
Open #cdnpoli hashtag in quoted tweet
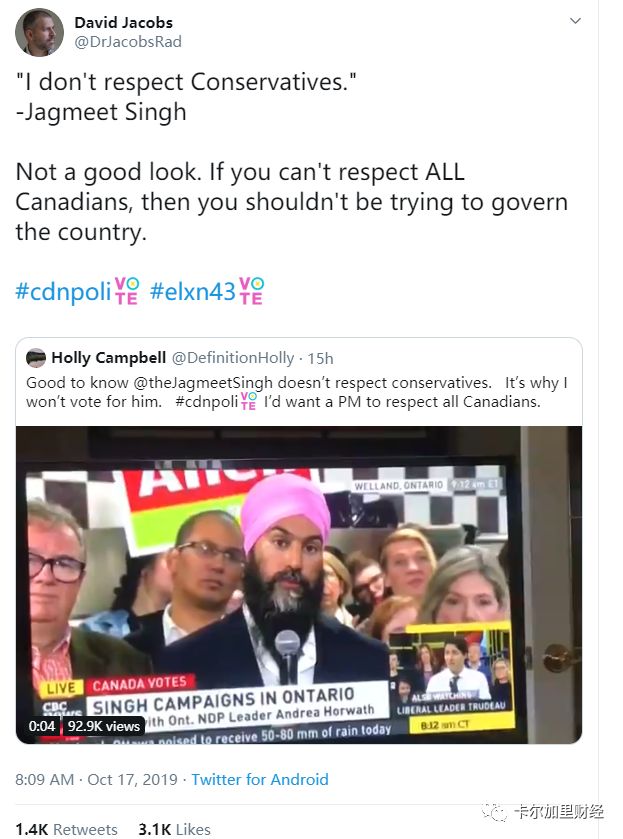207,401
